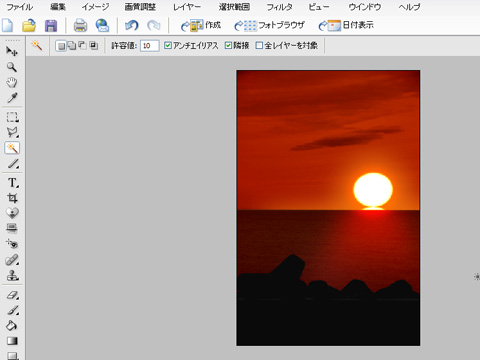Set subtract from selection mode
This screenshot has width=480, height=360.
82,46
